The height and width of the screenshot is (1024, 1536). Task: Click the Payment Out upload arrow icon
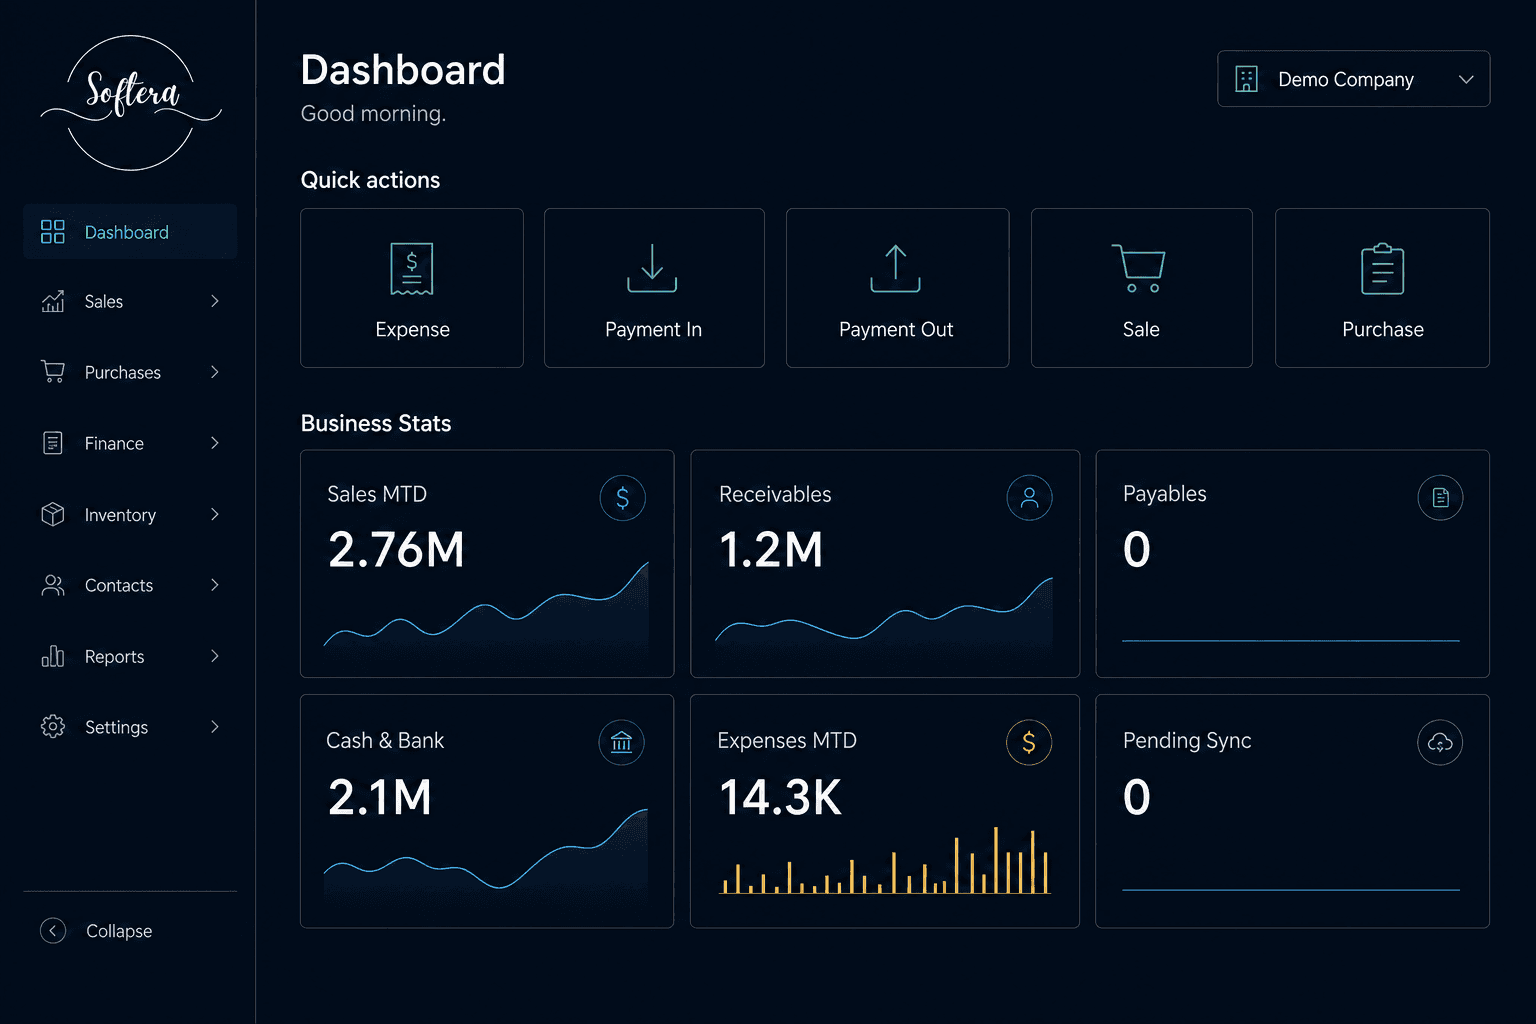(x=895, y=268)
